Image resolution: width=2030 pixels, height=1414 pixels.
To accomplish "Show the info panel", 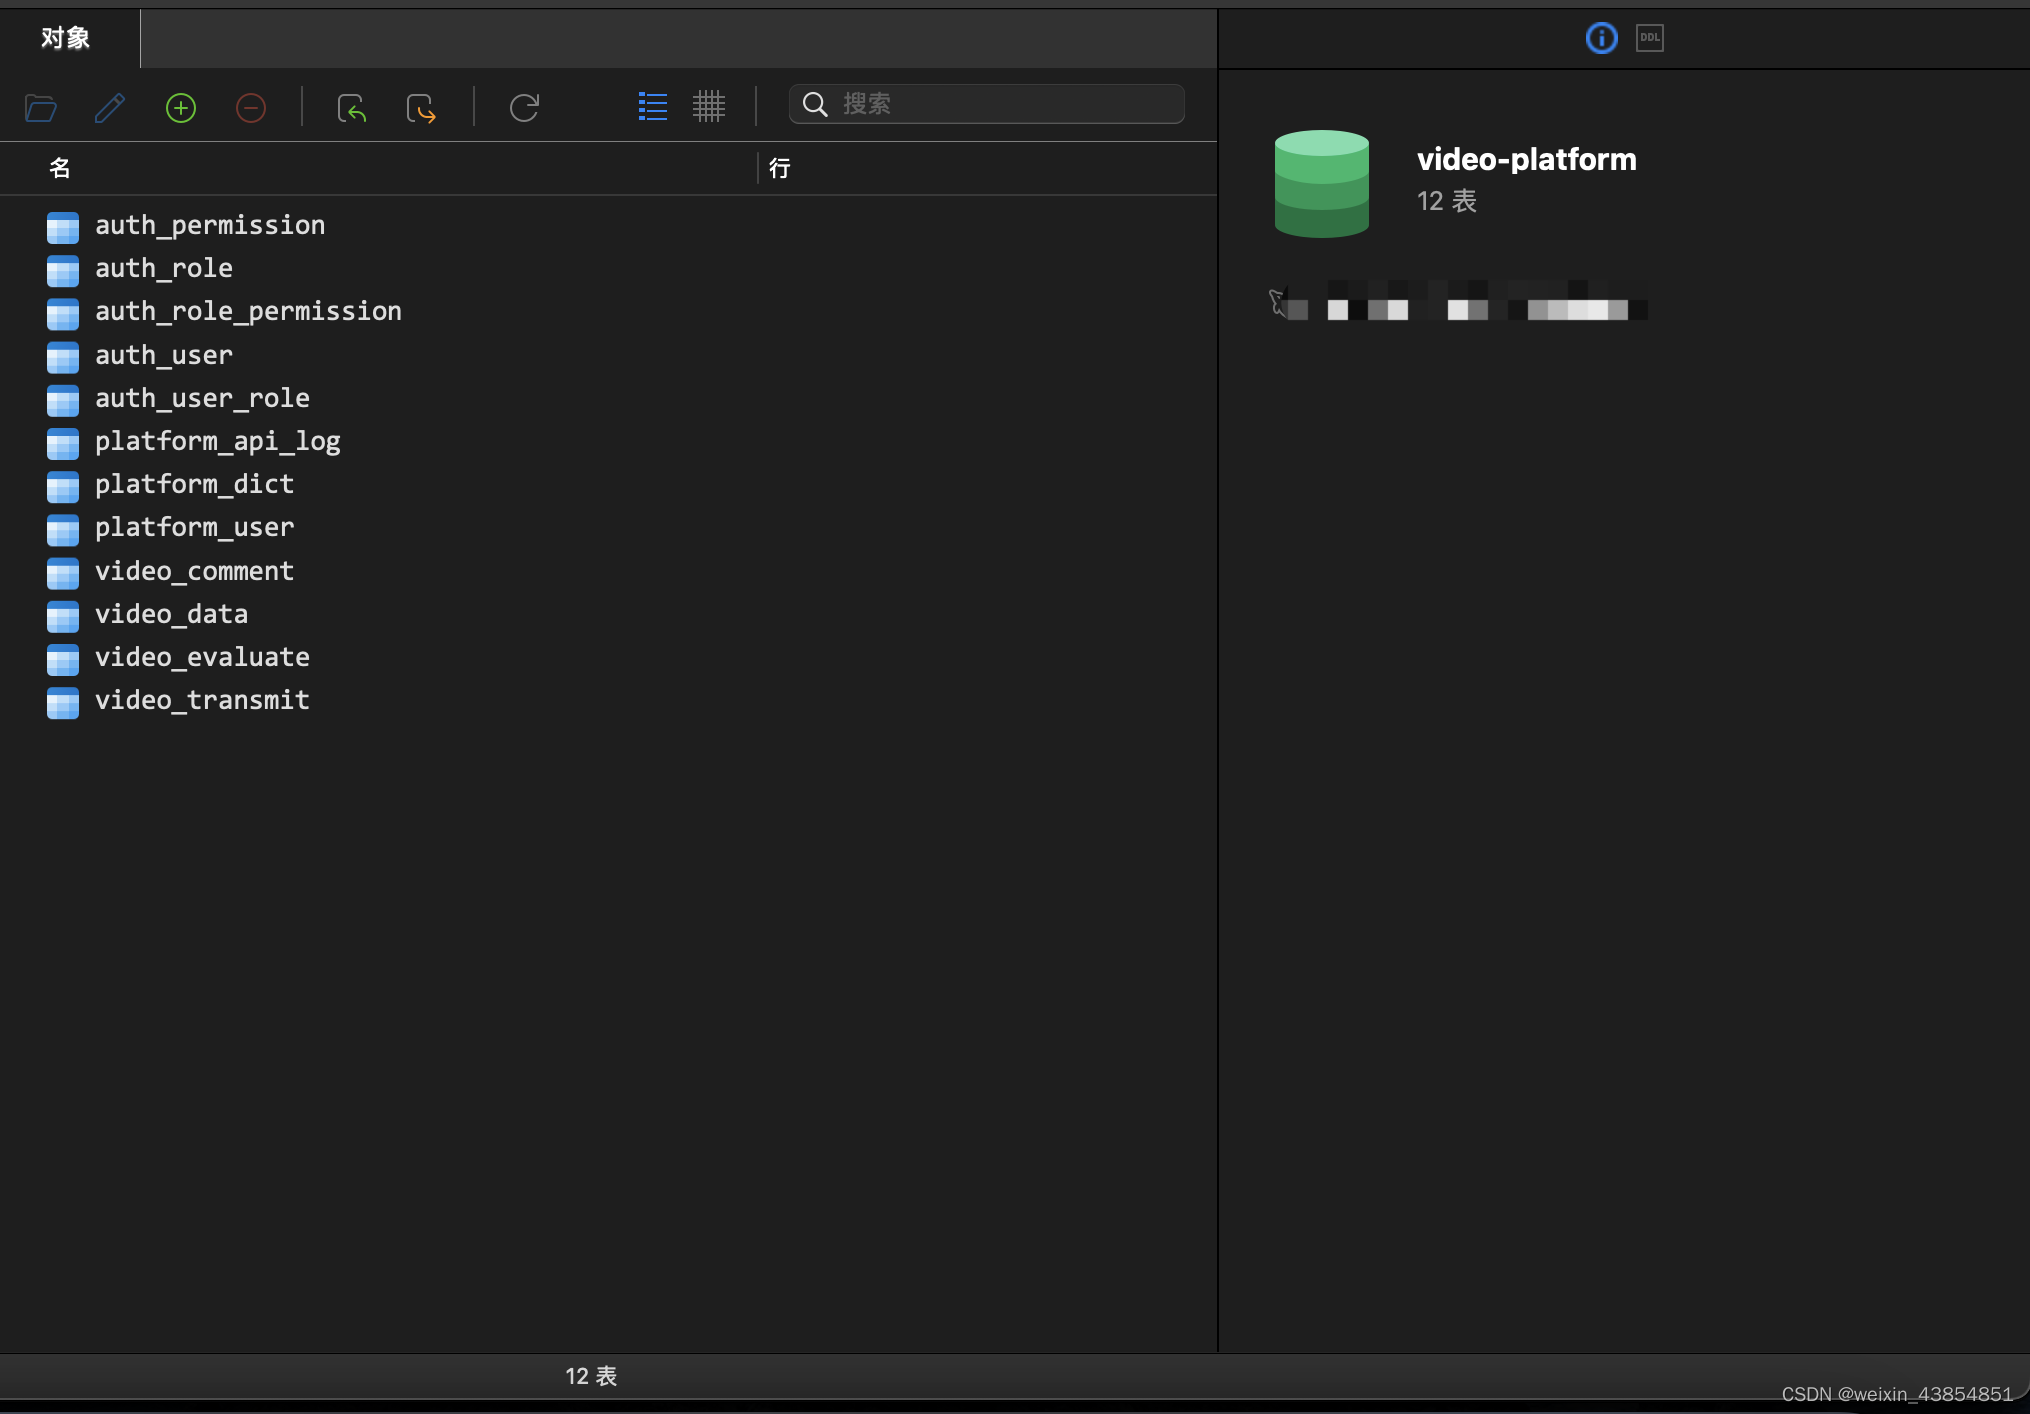I will pos(1601,38).
